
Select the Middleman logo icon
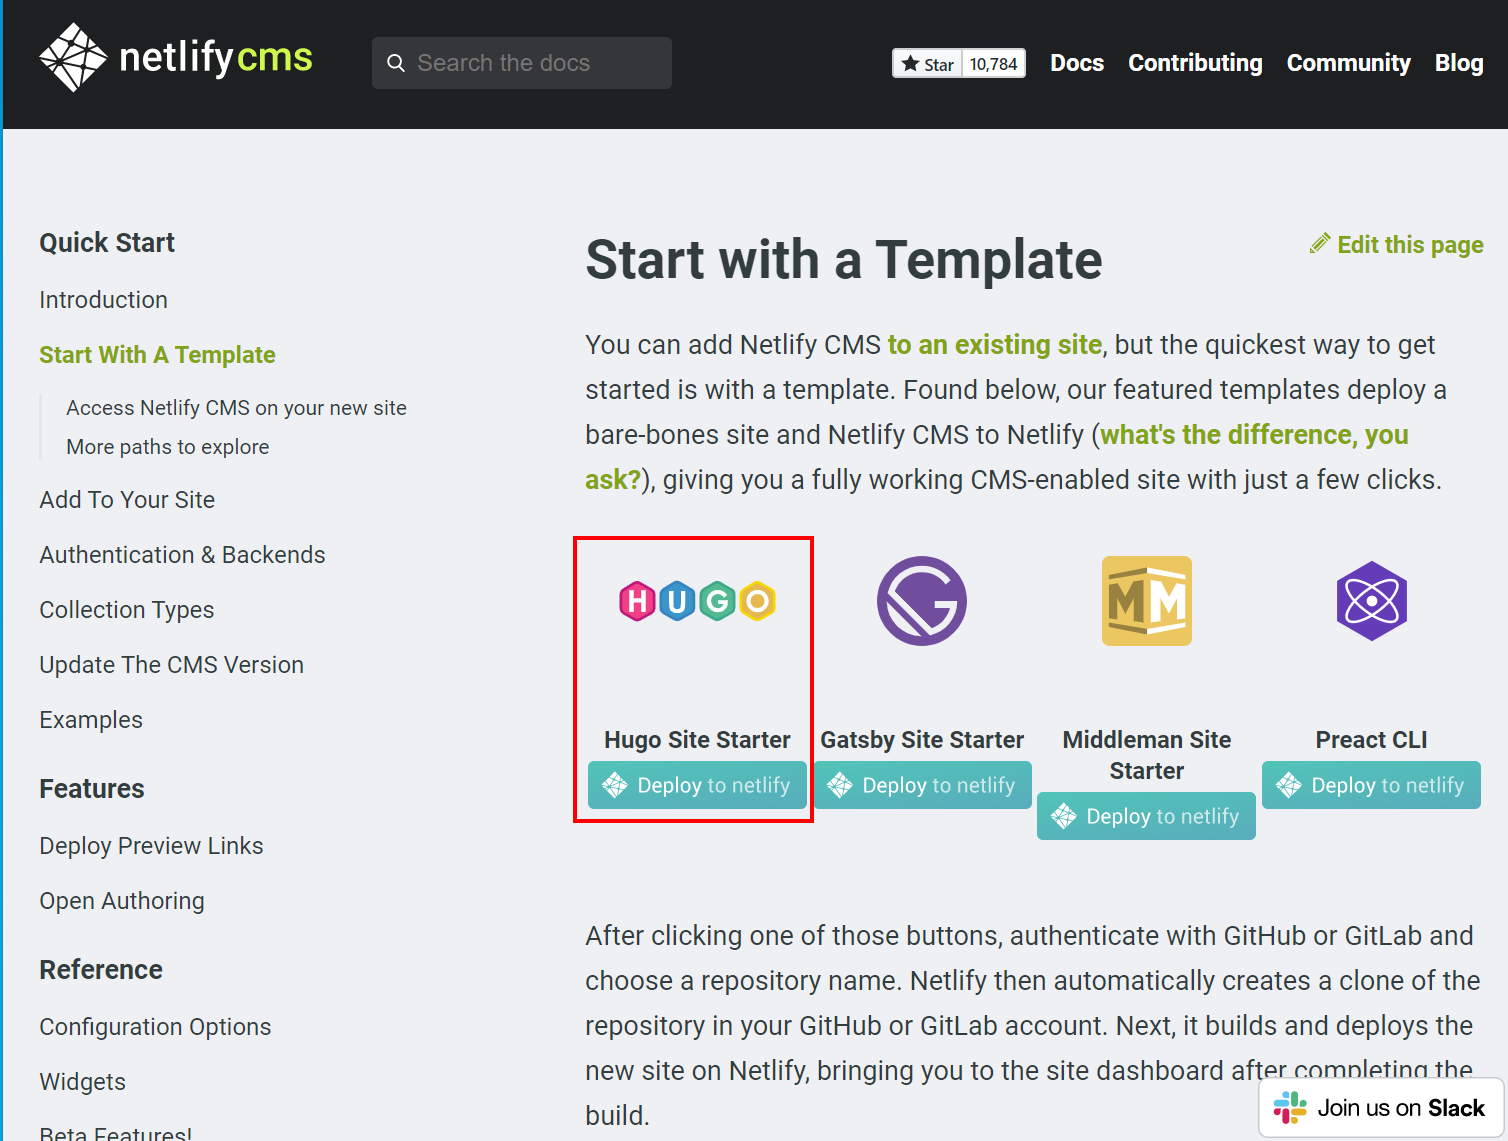click(1146, 601)
